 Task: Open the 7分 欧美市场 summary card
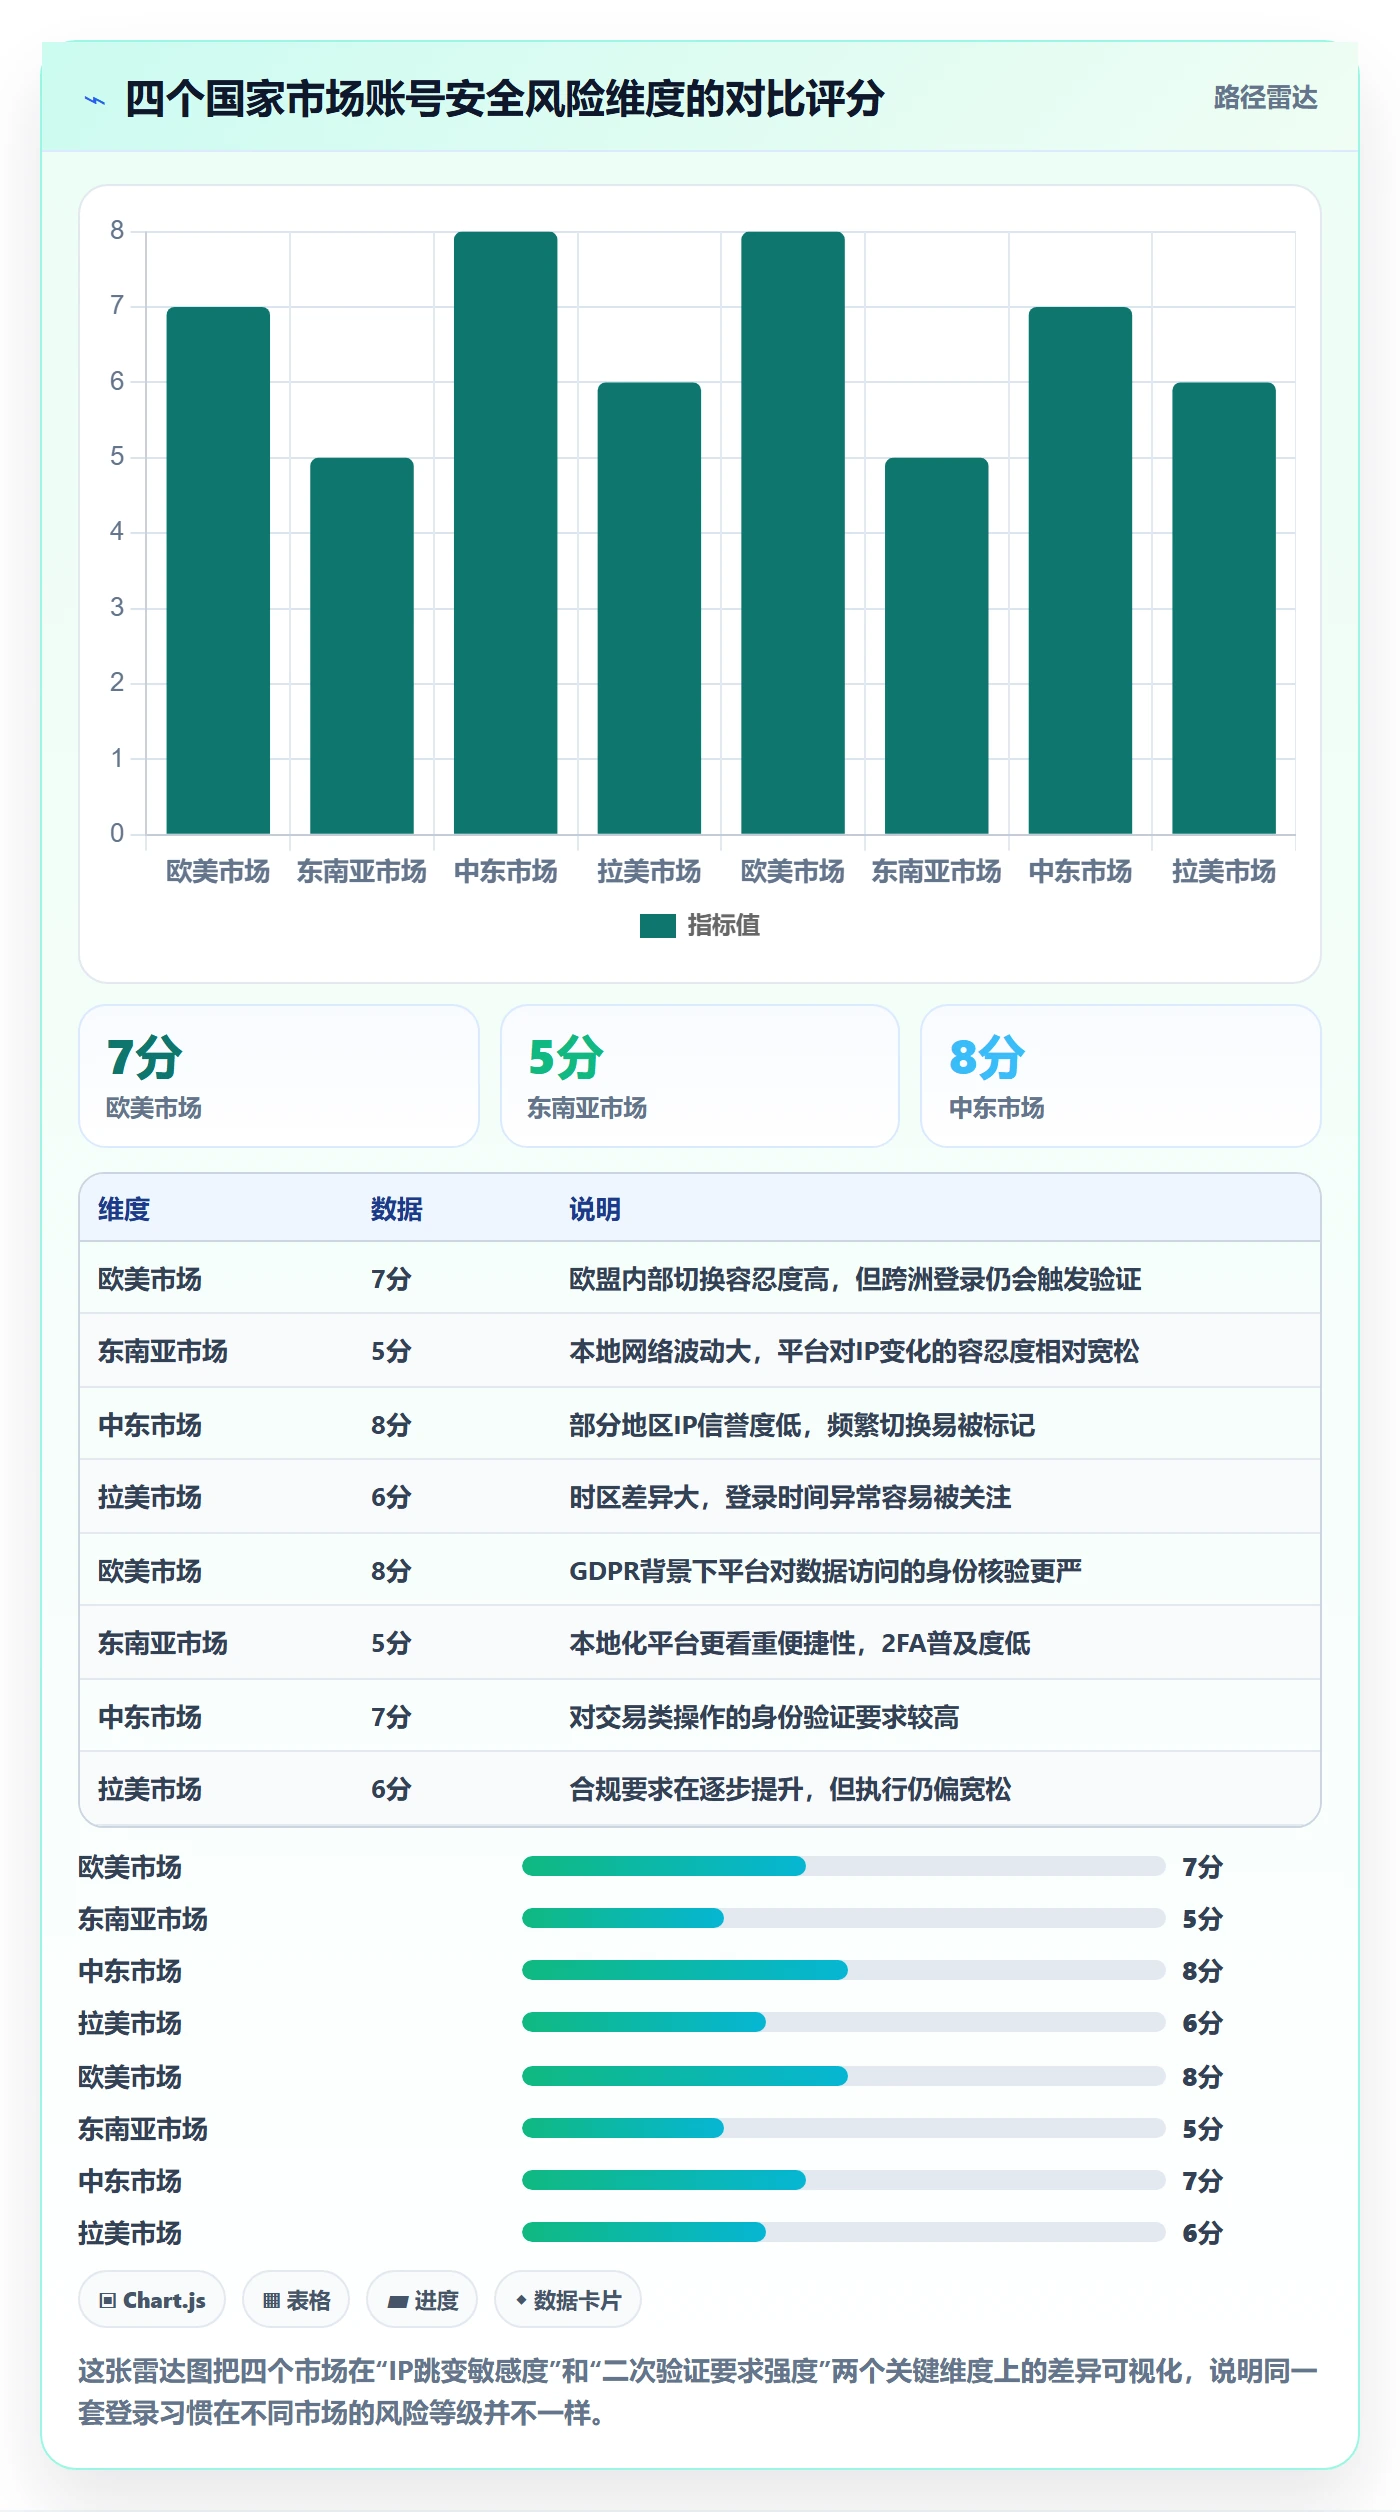click(x=279, y=1076)
